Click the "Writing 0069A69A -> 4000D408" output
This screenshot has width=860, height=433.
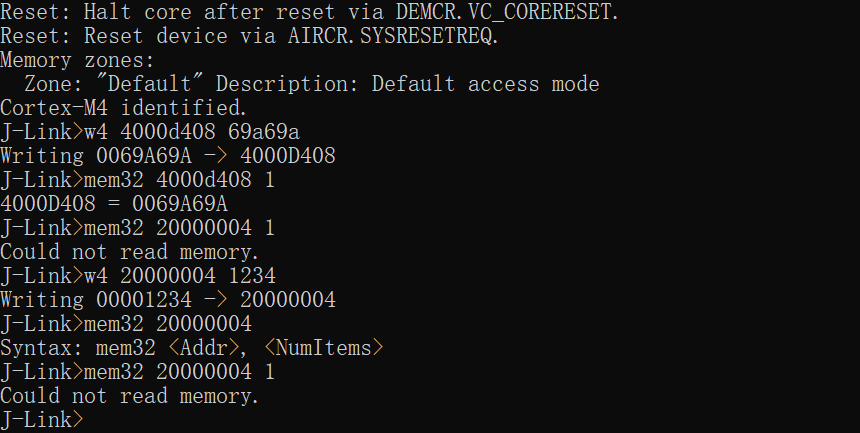[168, 156]
